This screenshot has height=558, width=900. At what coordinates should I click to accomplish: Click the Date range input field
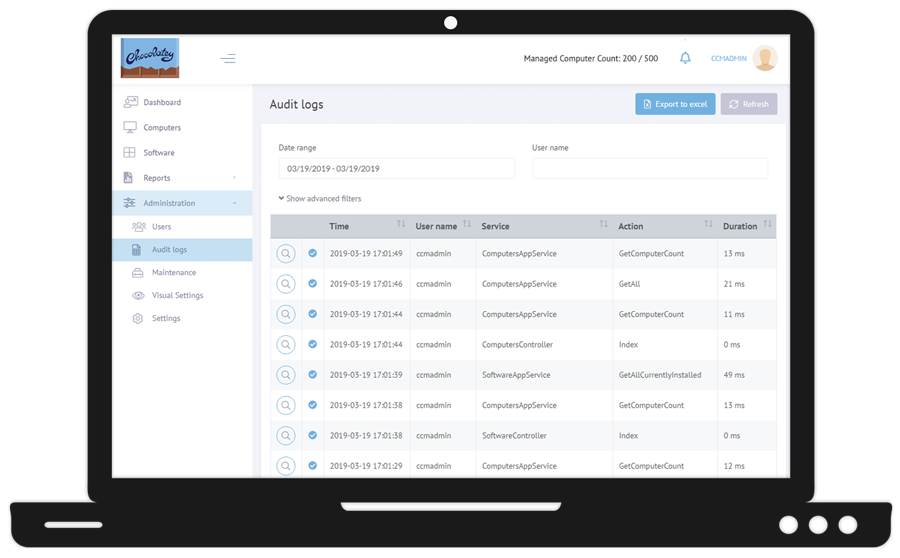pyautogui.click(x=396, y=169)
